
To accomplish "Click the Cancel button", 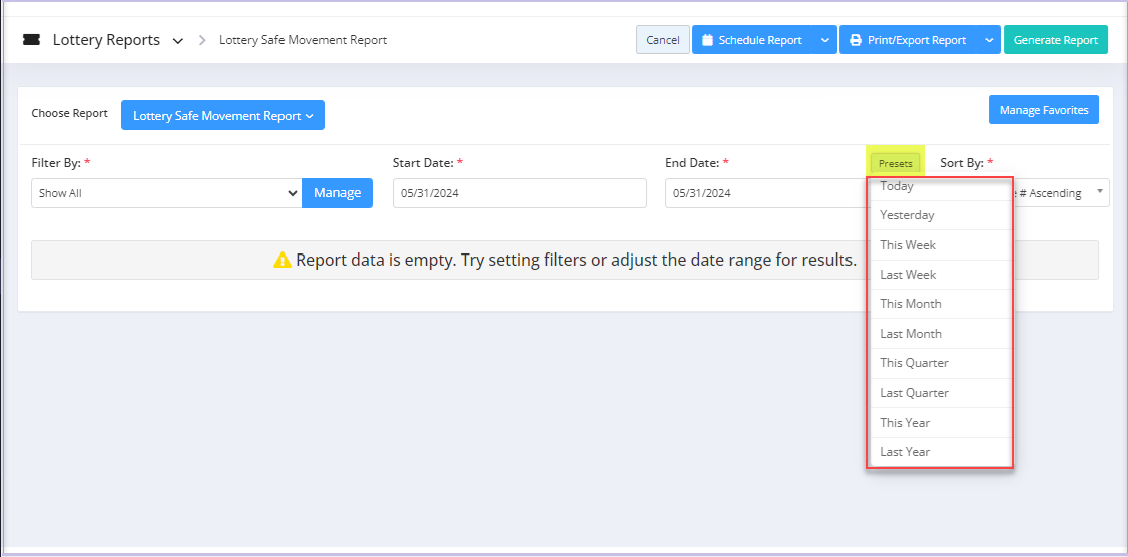I will (662, 40).
